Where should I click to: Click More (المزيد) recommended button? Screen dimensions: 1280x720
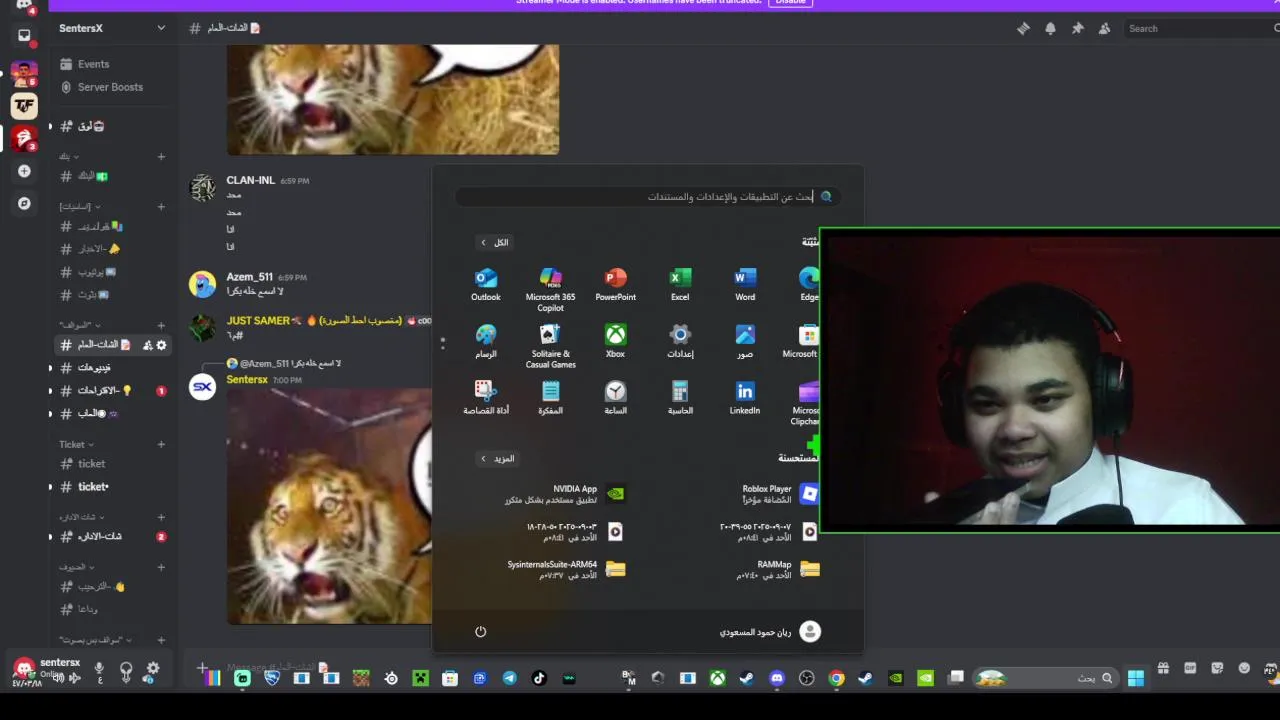click(x=497, y=458)
